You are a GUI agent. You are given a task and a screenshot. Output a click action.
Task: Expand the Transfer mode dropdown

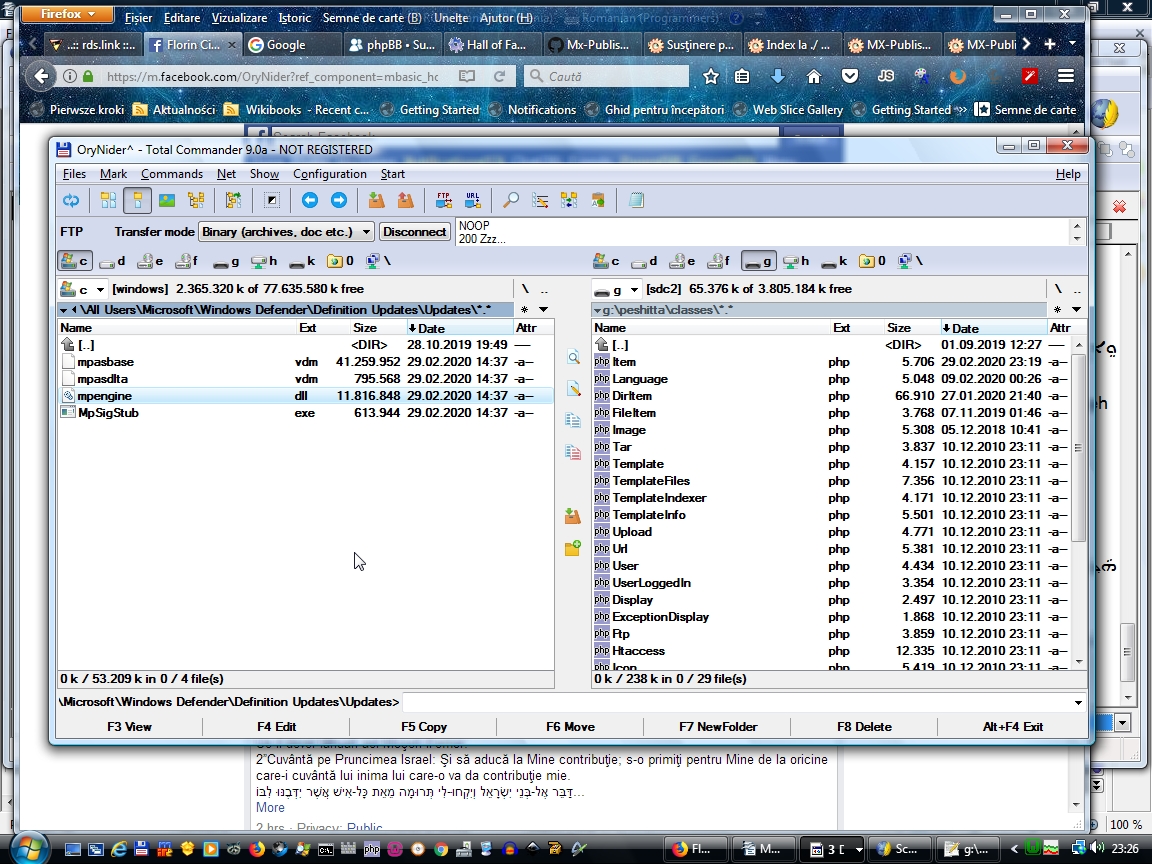tap(366, 232)
